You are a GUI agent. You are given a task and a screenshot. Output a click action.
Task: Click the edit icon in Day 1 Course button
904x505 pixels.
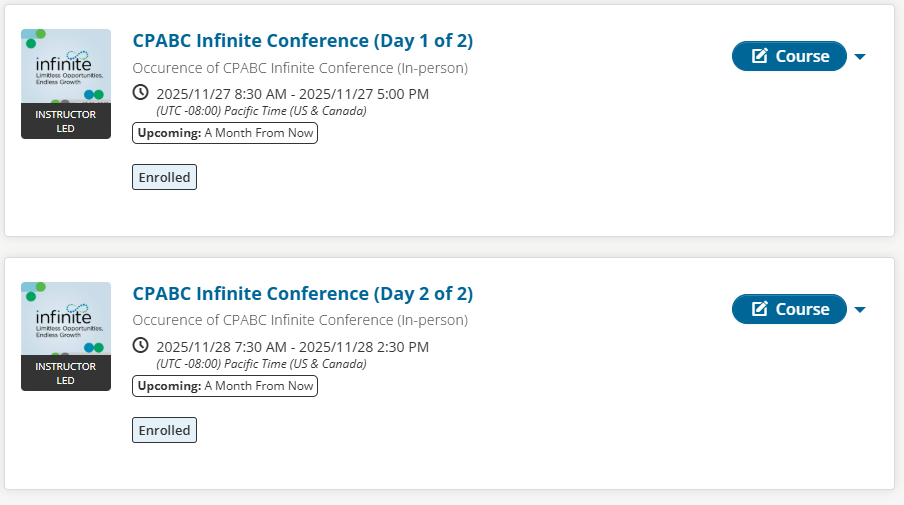[x=760, y=56]
